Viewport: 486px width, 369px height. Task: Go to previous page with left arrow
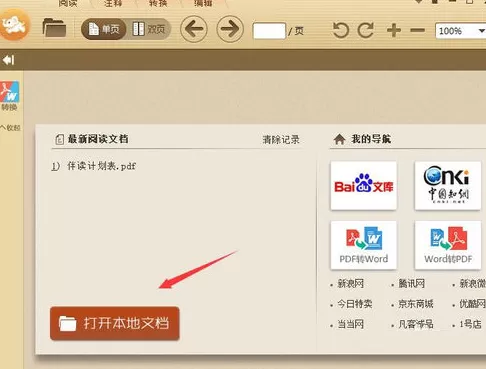pos(194,29)
